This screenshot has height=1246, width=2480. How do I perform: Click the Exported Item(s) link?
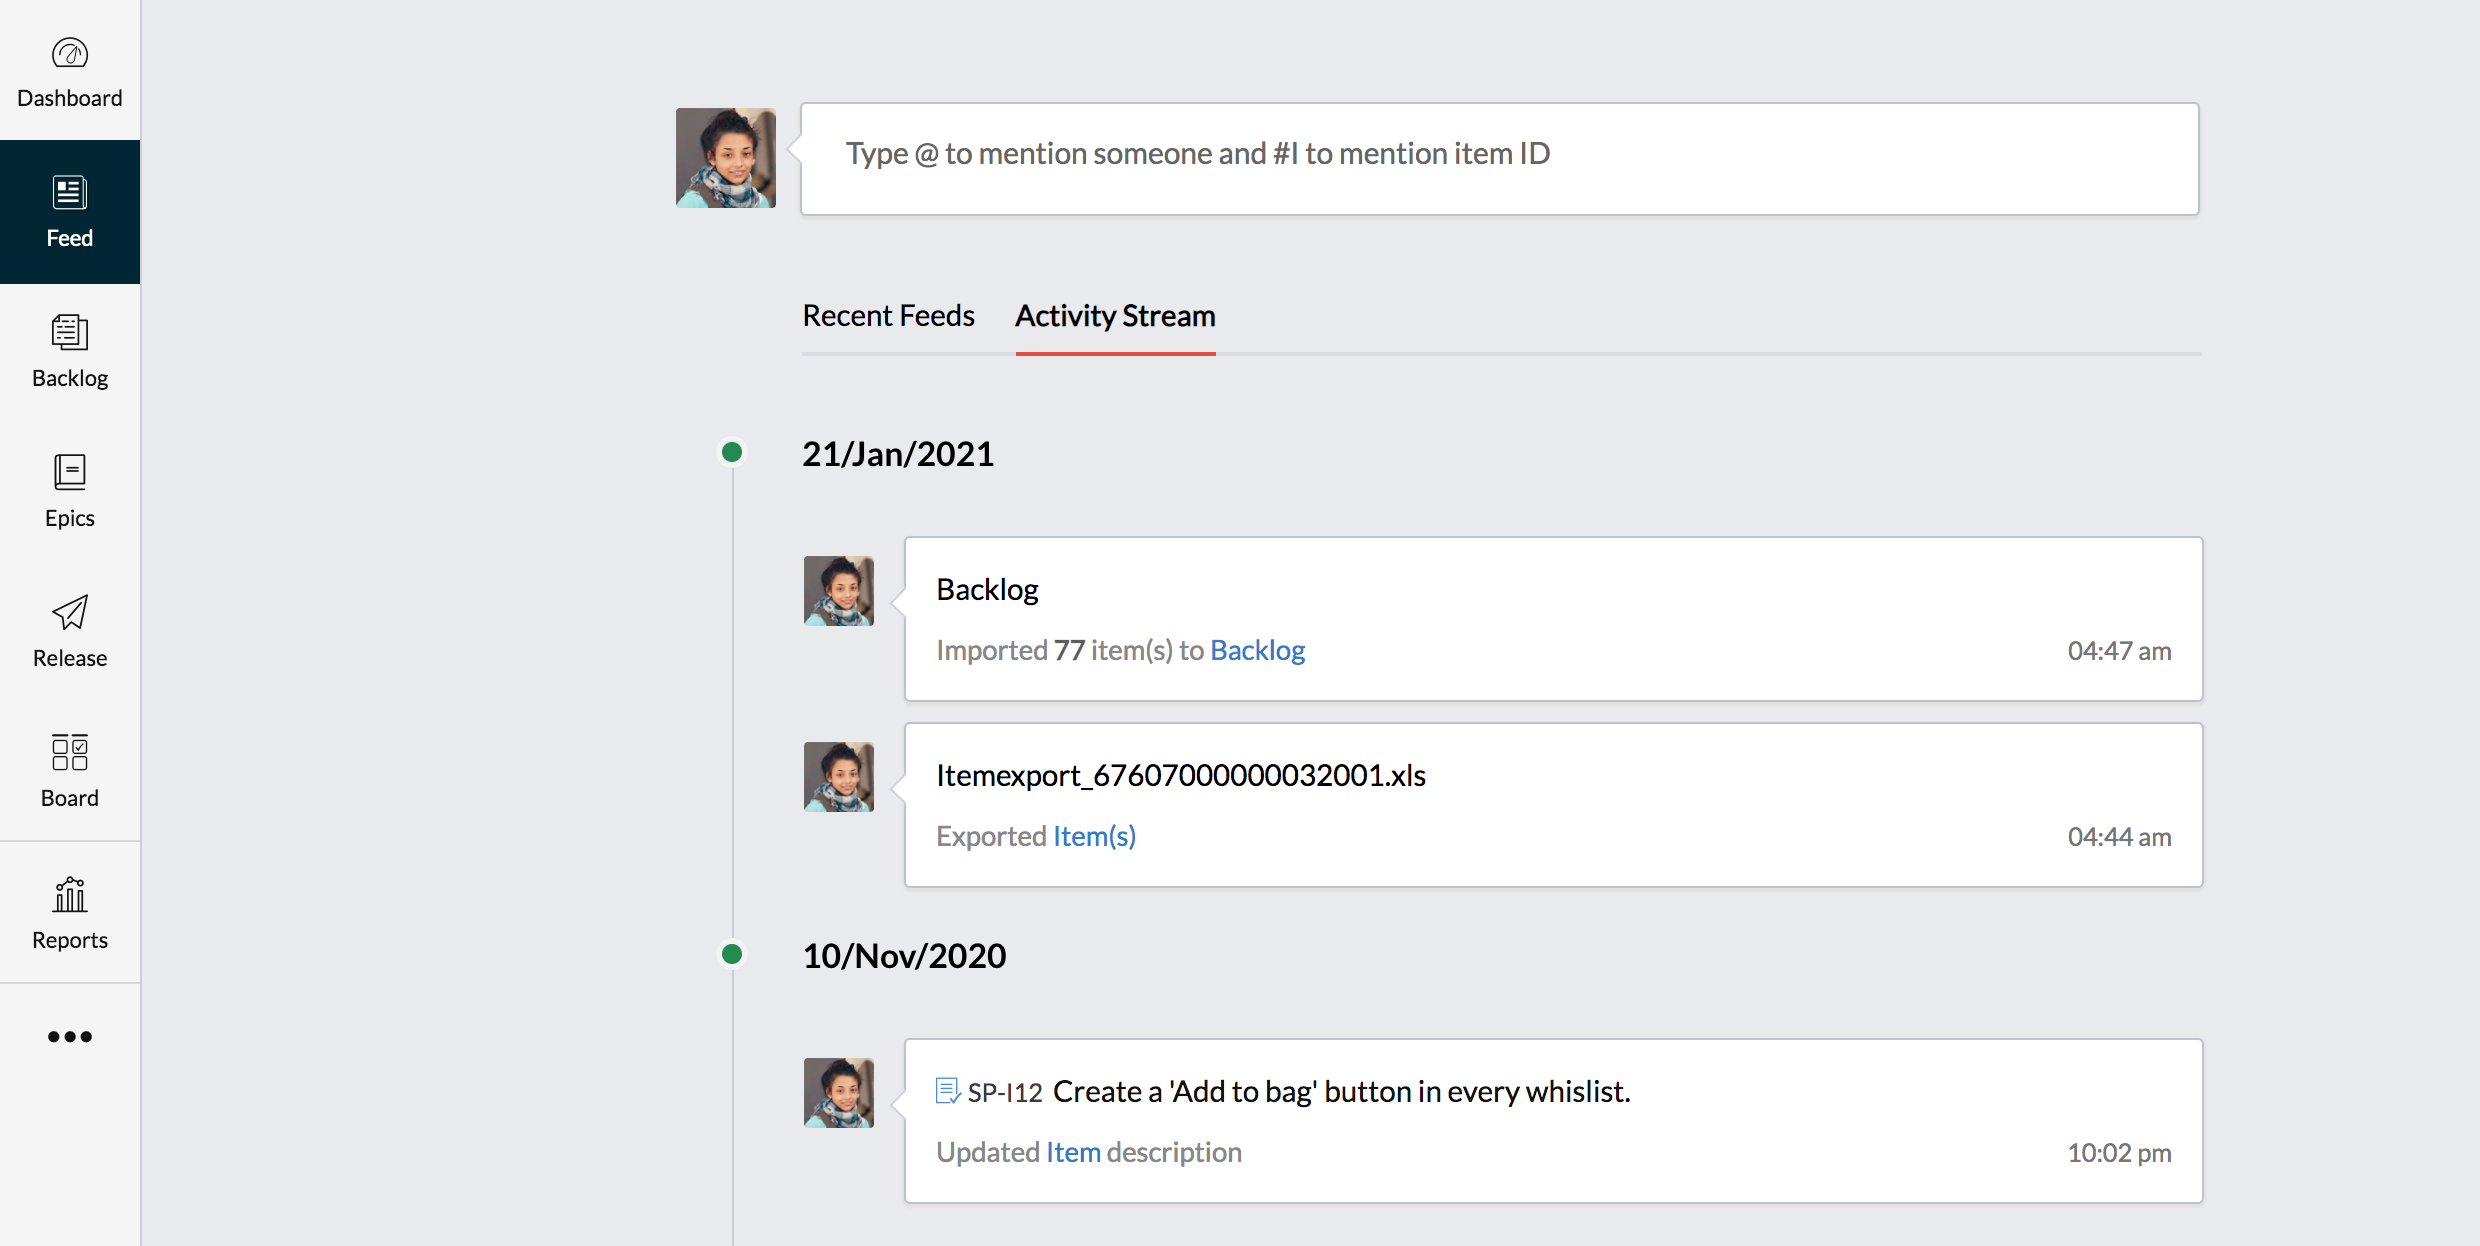point(1094,837)
